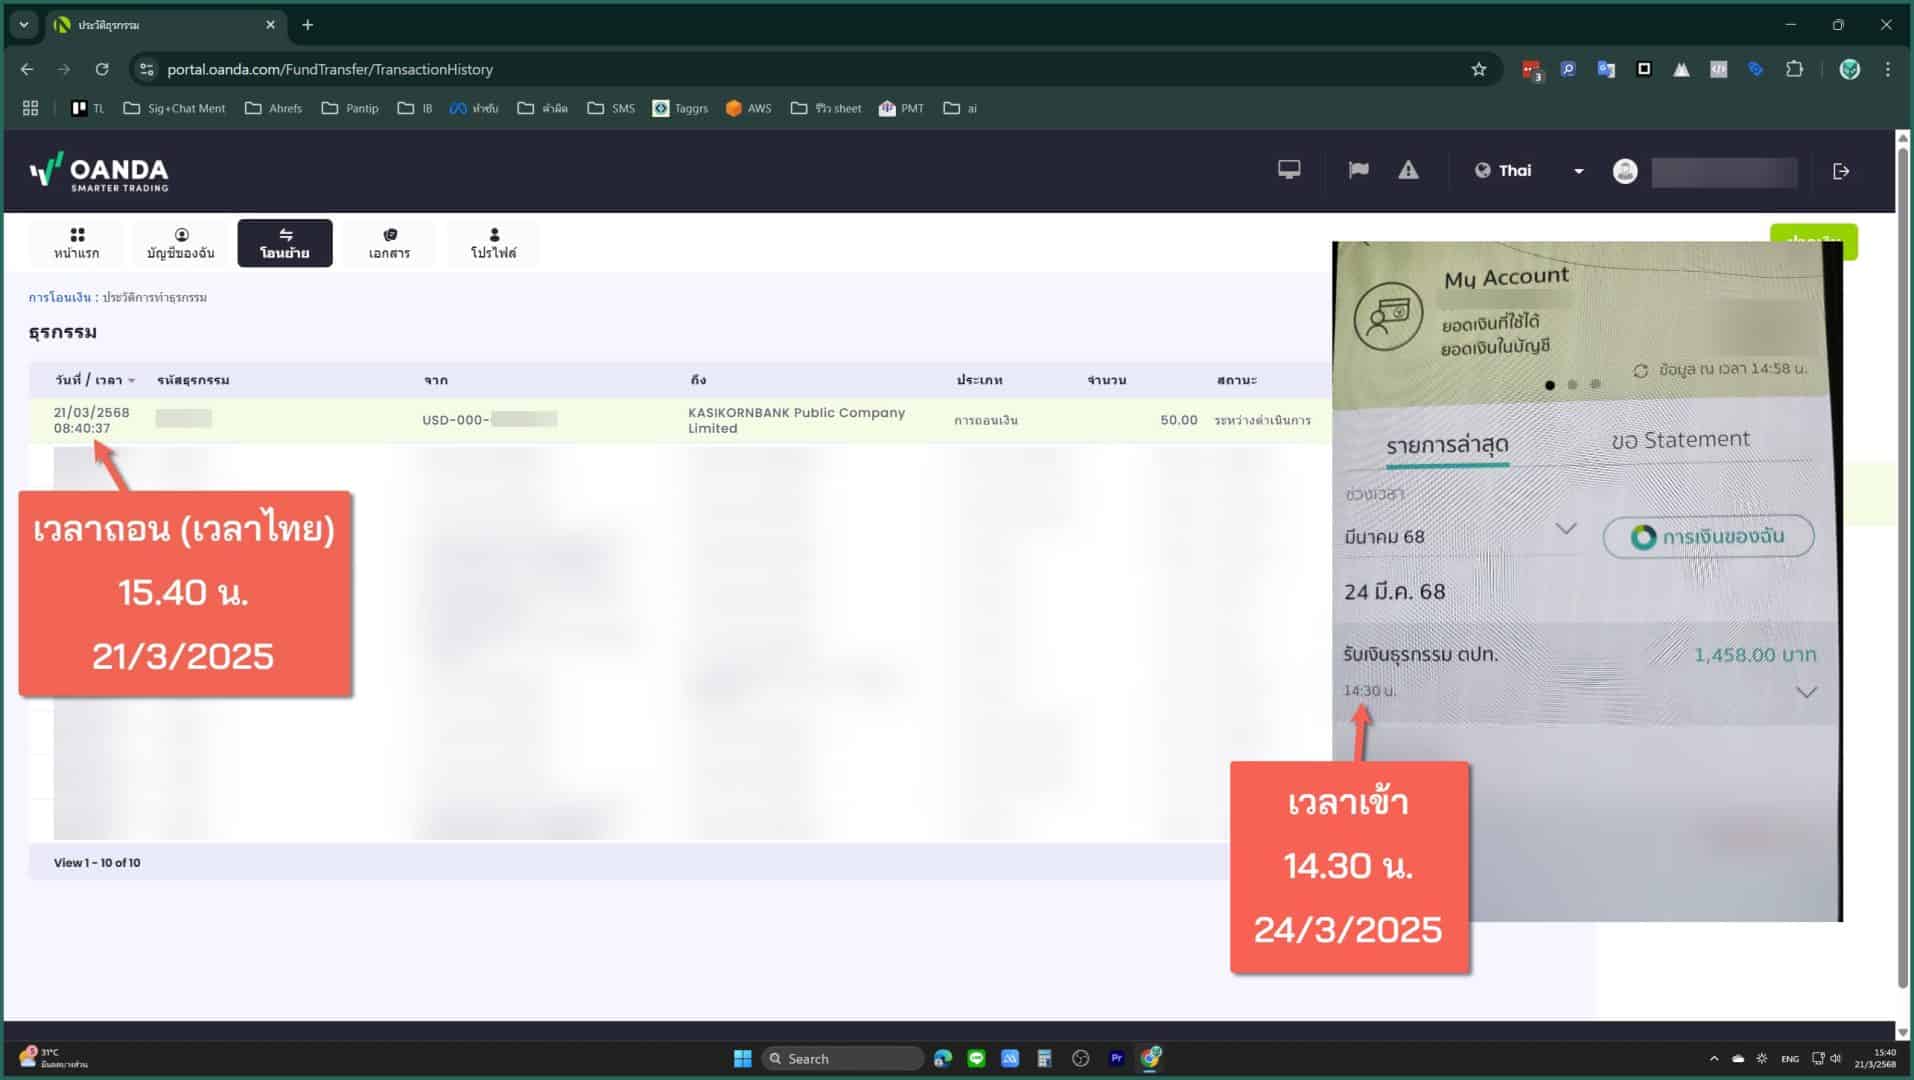This screenshot has height=1080, width=1914.
Task: Open the Windows Start menu
Action: [x=742, y=1058]
